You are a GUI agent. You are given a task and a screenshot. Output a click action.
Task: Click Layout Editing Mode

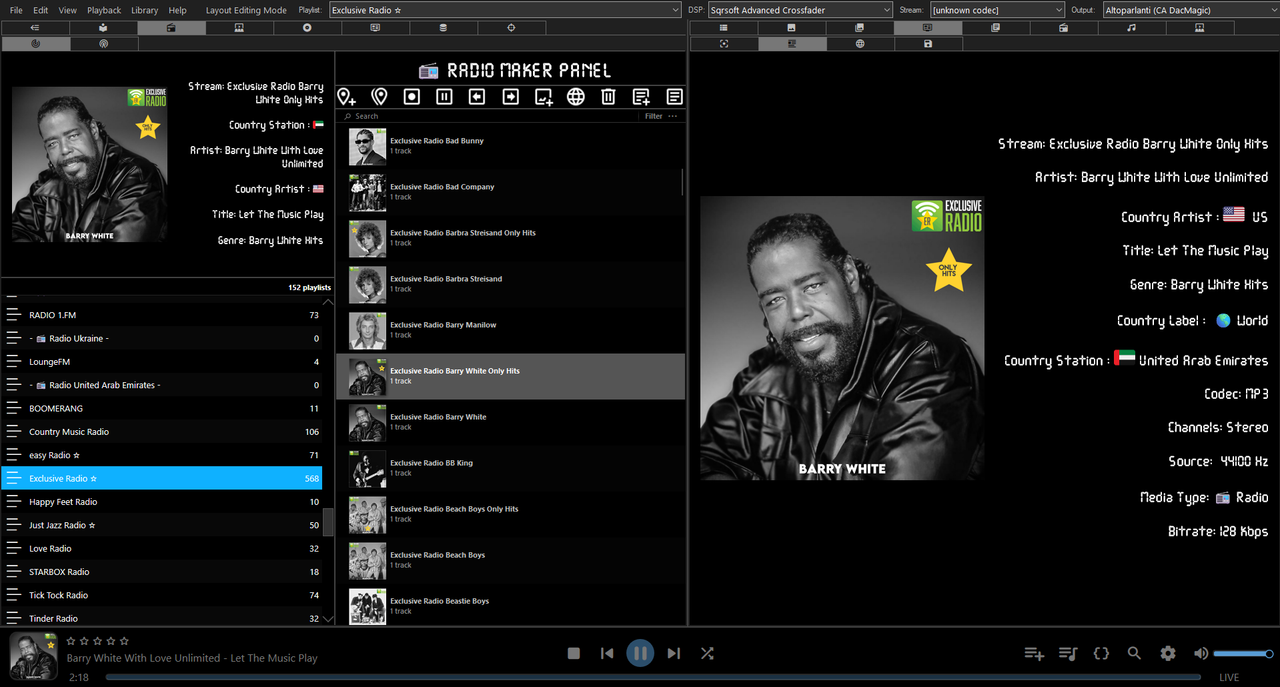click(246, 10)
